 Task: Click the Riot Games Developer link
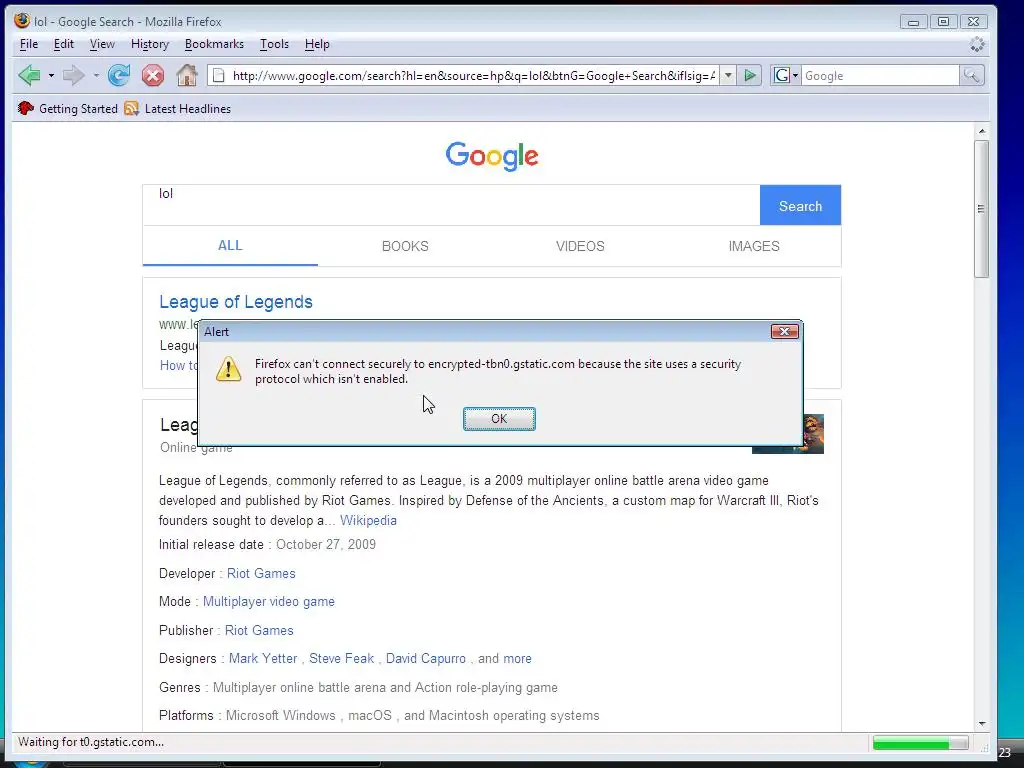click(261, 573)
